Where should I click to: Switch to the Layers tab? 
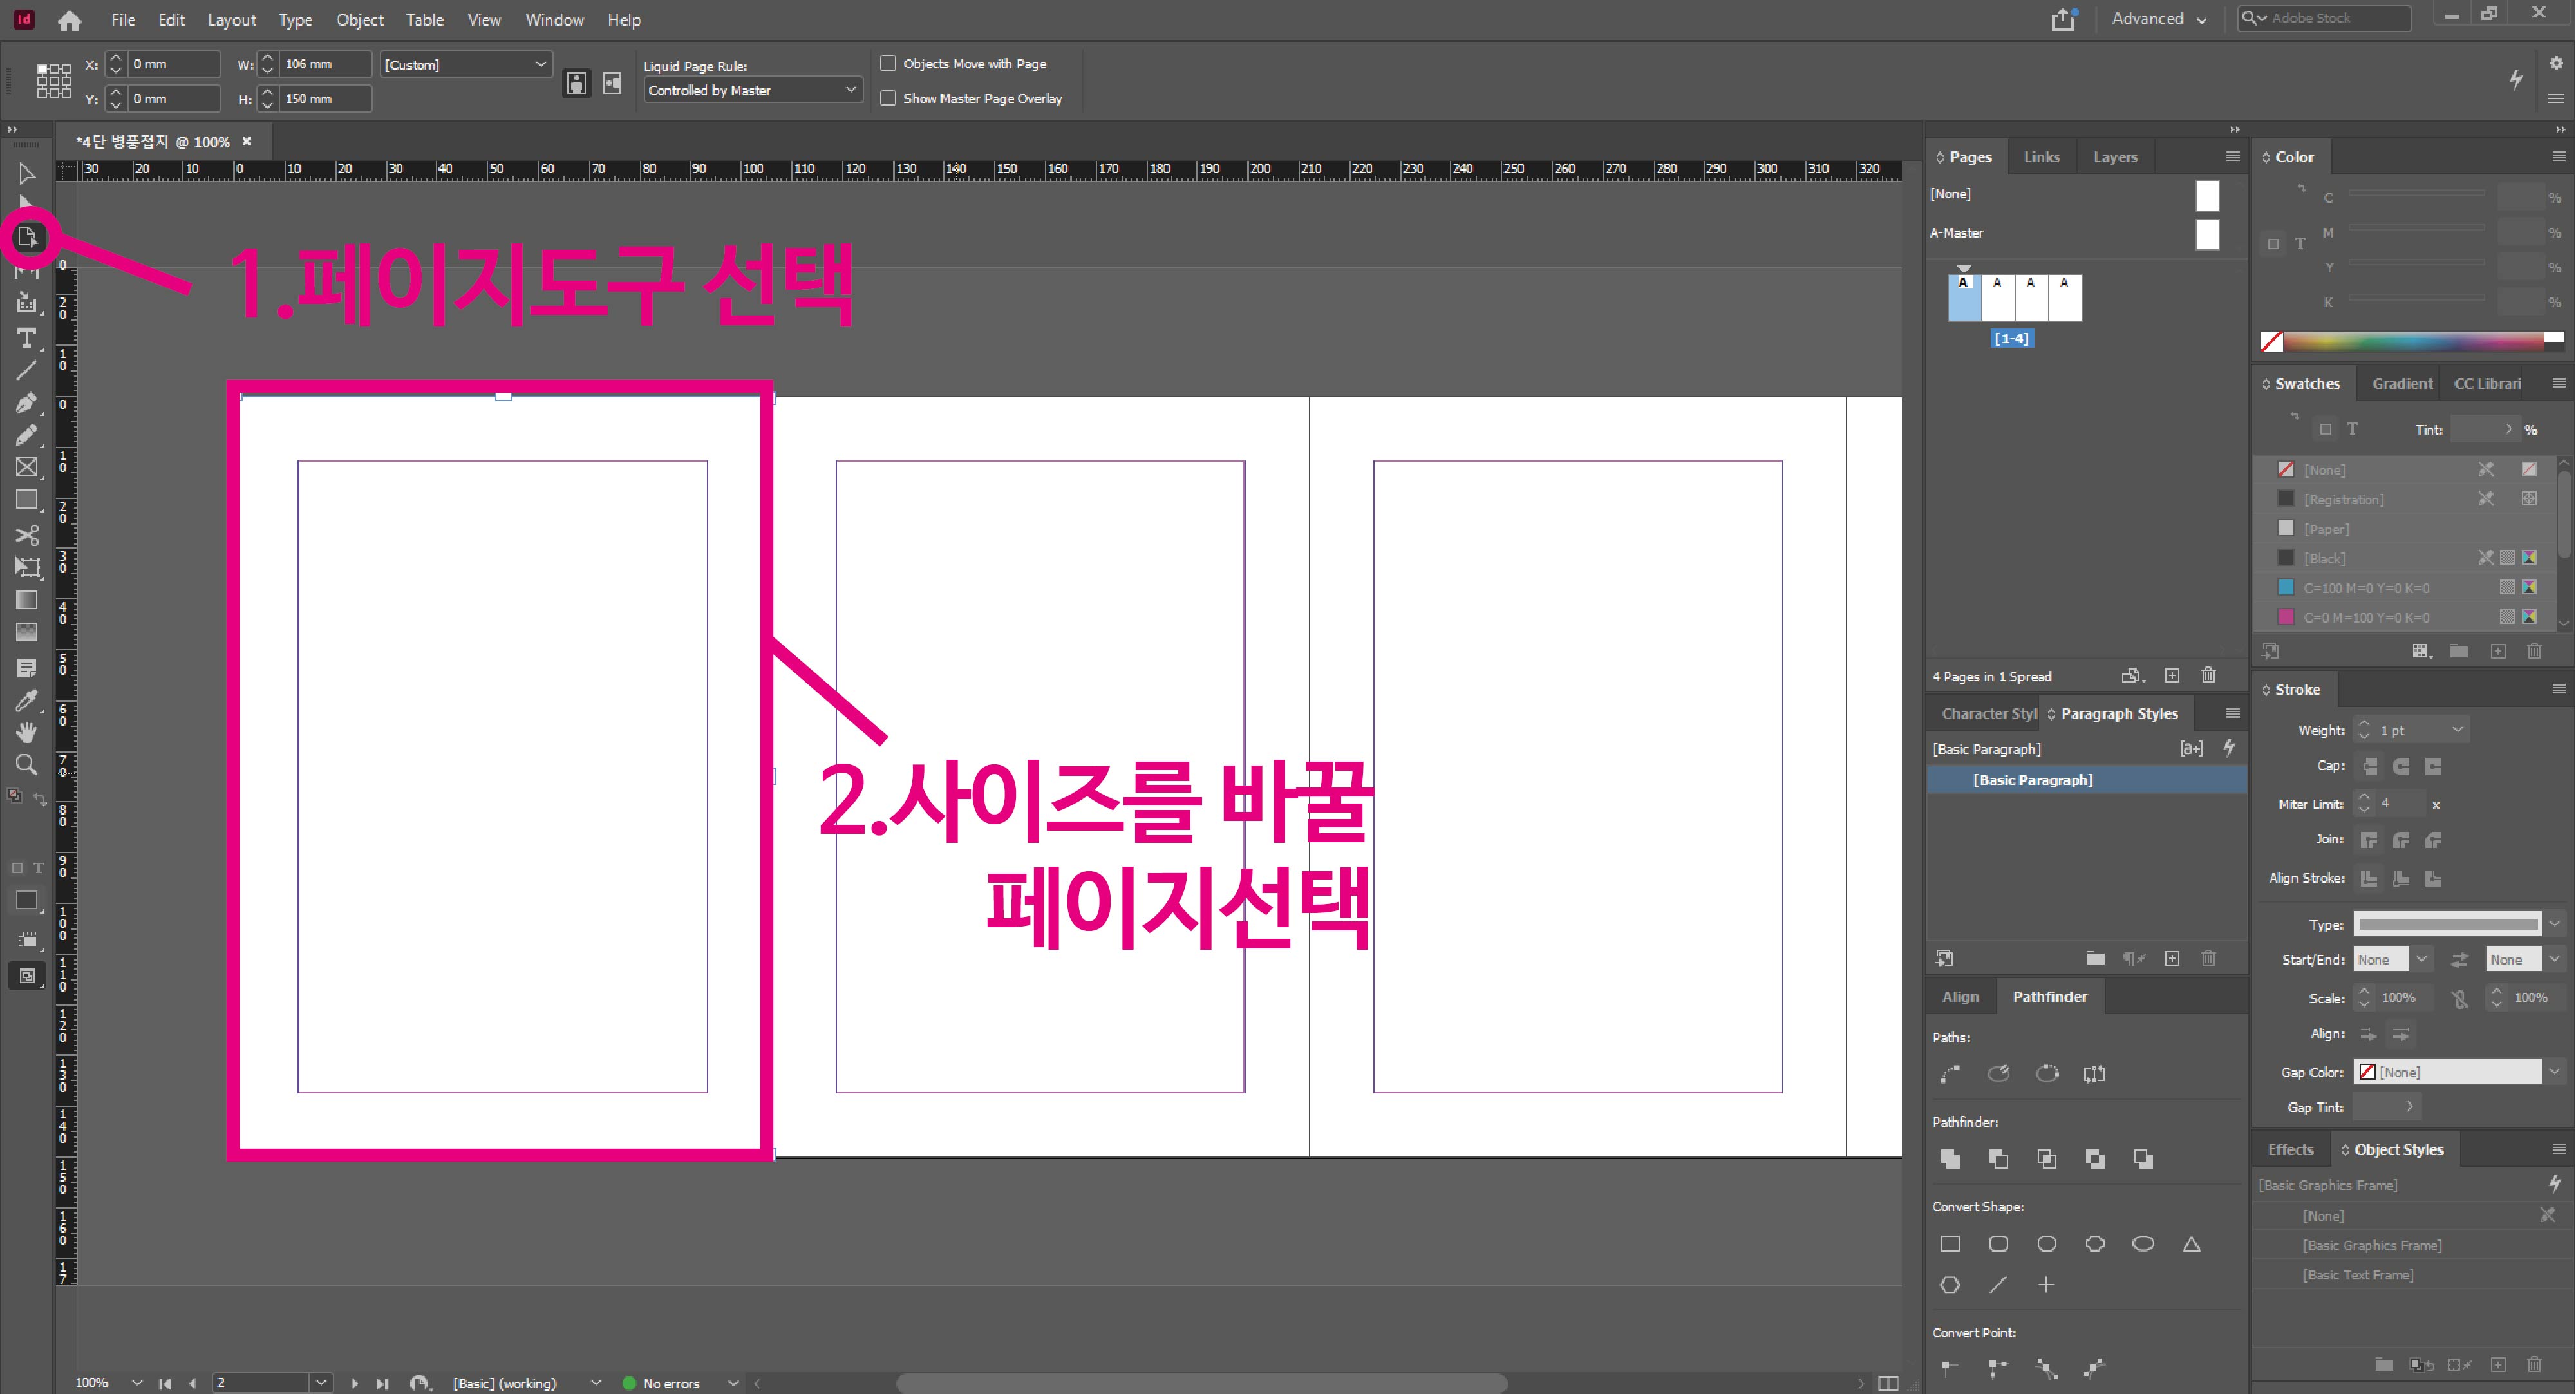(x=2115, y=157)
